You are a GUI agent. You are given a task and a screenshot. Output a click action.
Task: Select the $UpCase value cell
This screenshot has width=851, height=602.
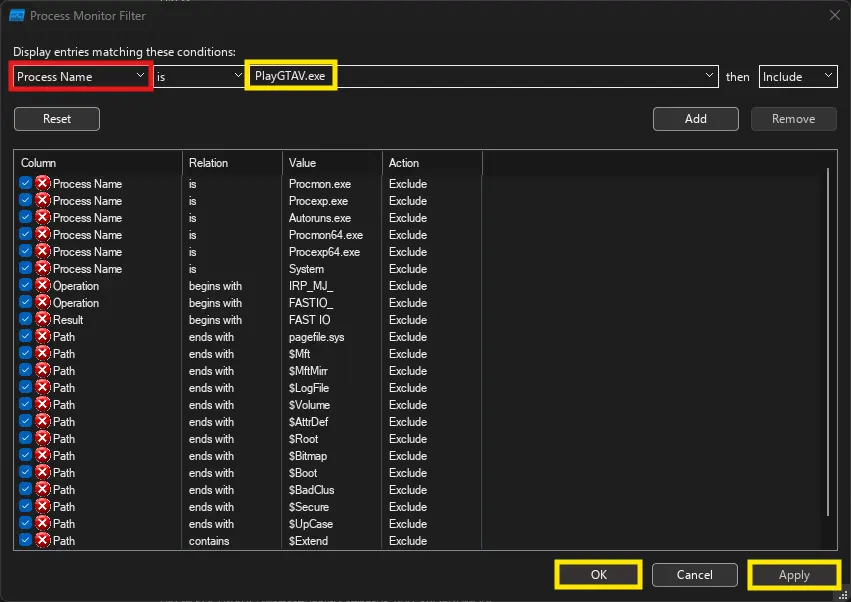[x=310, y=524]
